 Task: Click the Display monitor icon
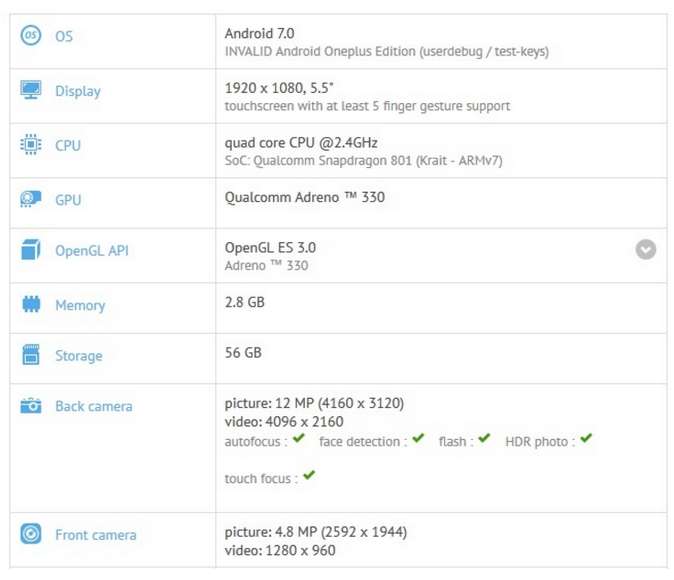pos(31,89)
